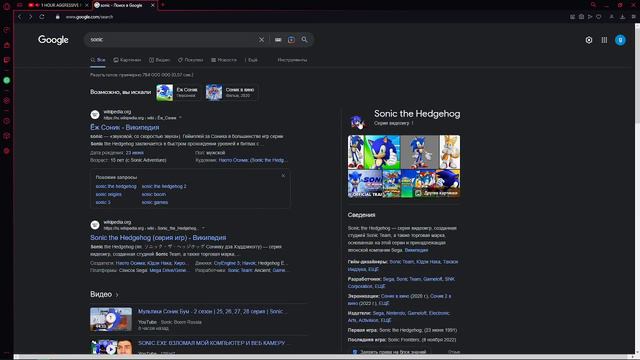640x360 pixels.
Task: Open the Google apps grid
Action: 604,40
